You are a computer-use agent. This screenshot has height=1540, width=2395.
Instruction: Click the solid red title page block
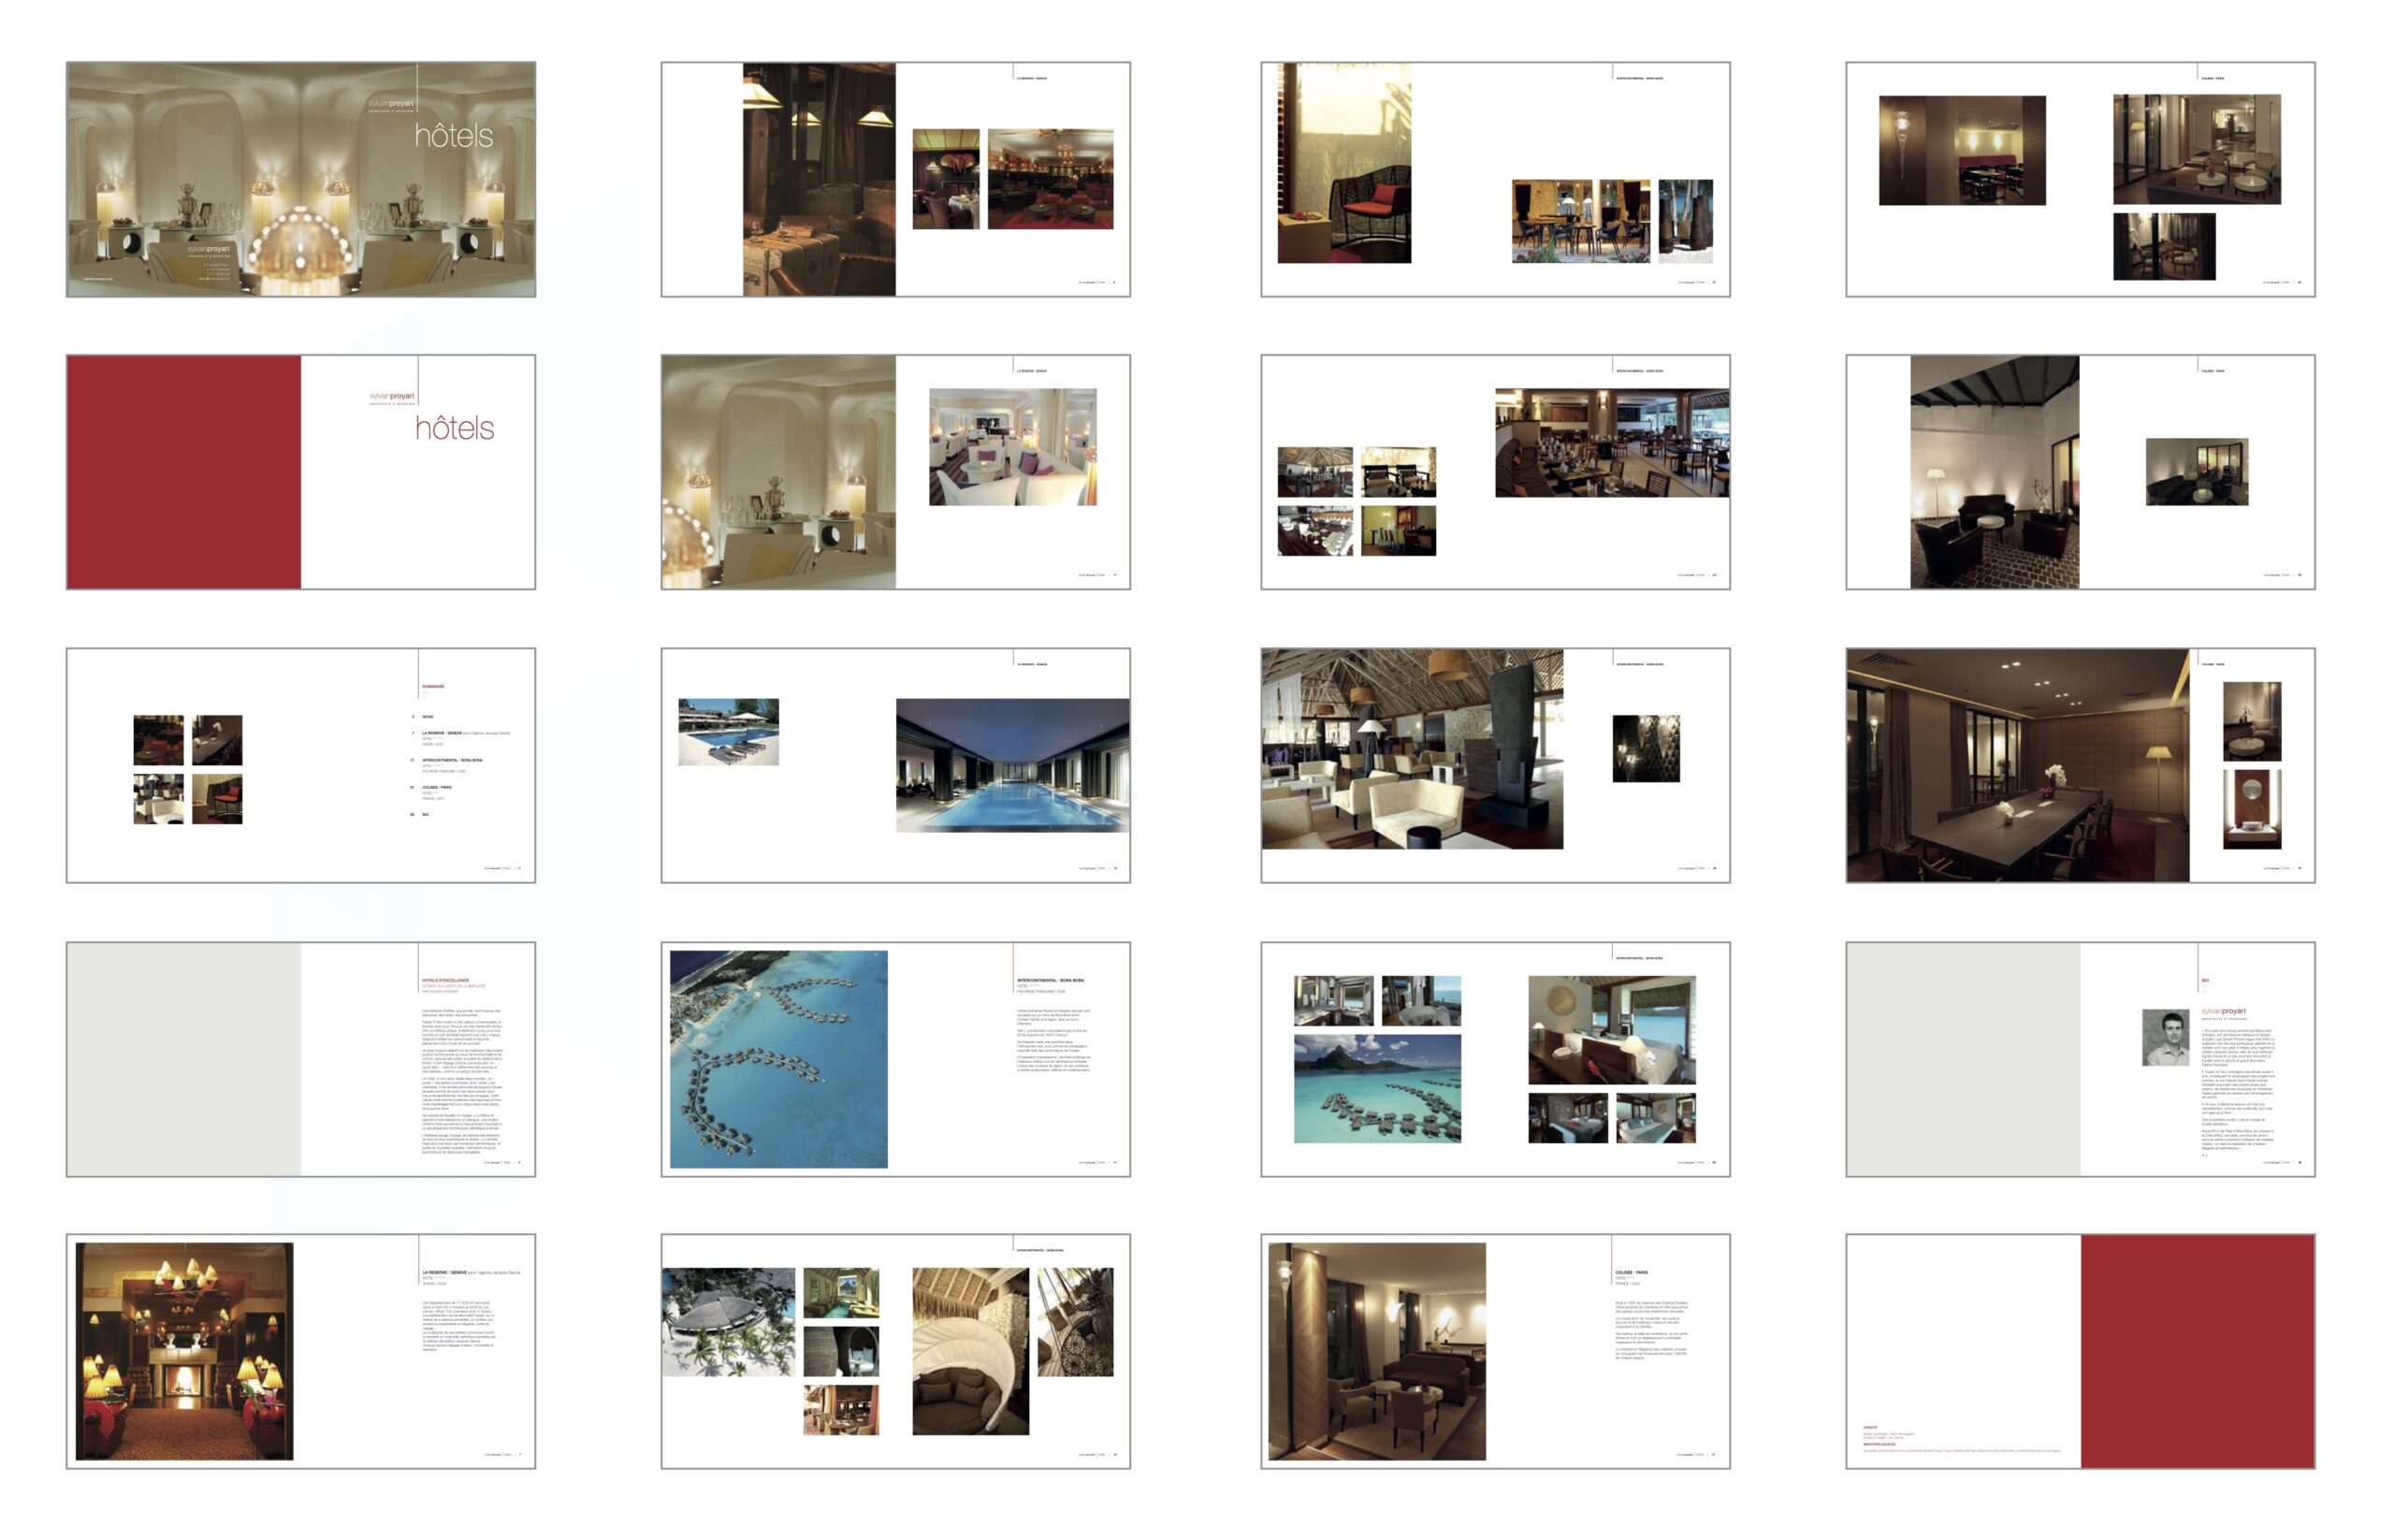(183, 472)
